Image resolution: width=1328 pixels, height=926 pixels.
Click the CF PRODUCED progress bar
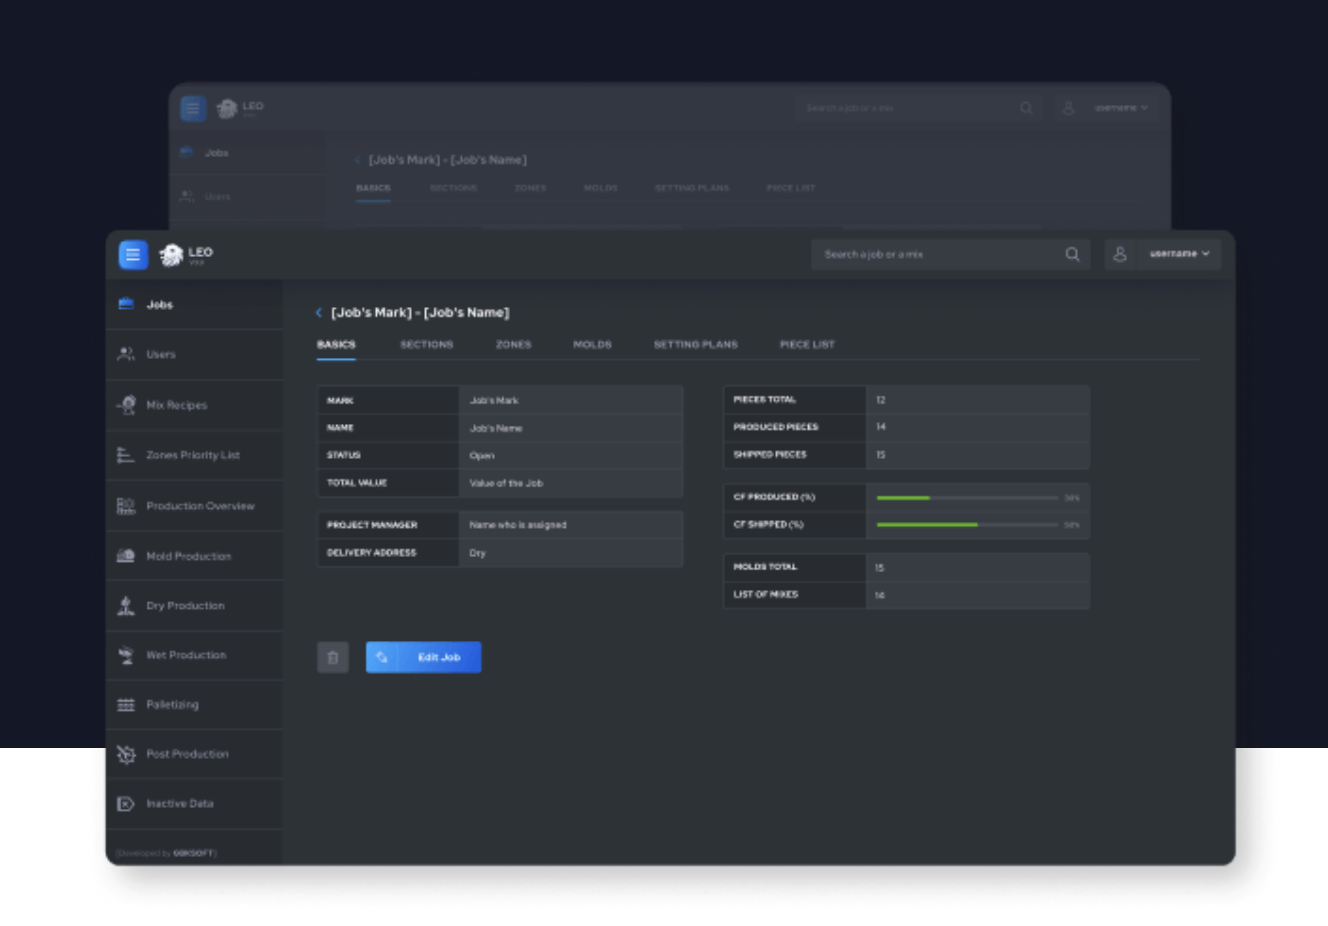tap(967, 497)
